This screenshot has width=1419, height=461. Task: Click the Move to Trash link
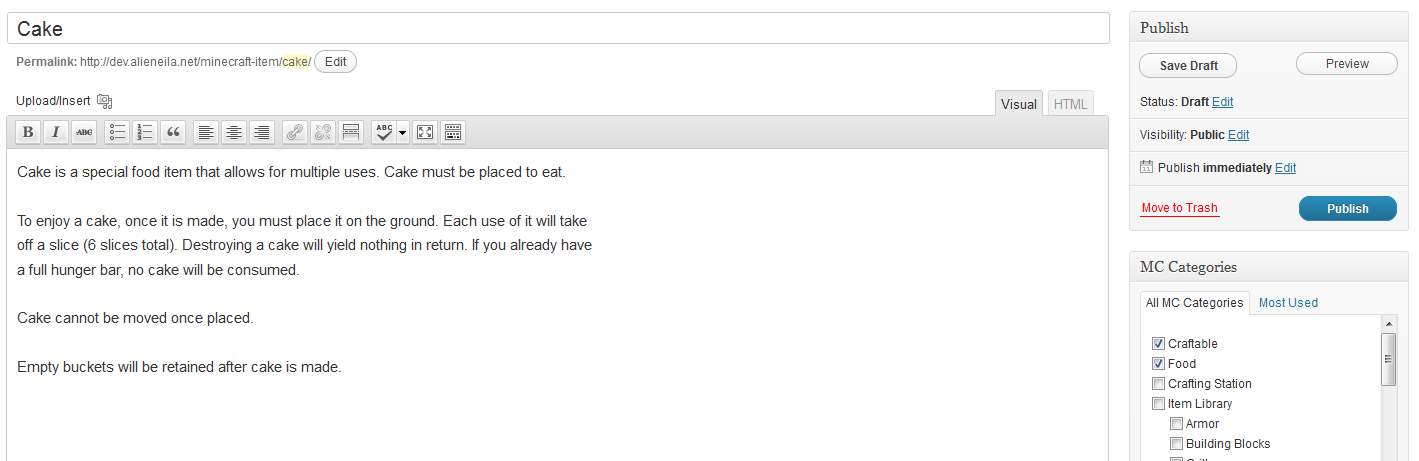[x=1180, y=208]
